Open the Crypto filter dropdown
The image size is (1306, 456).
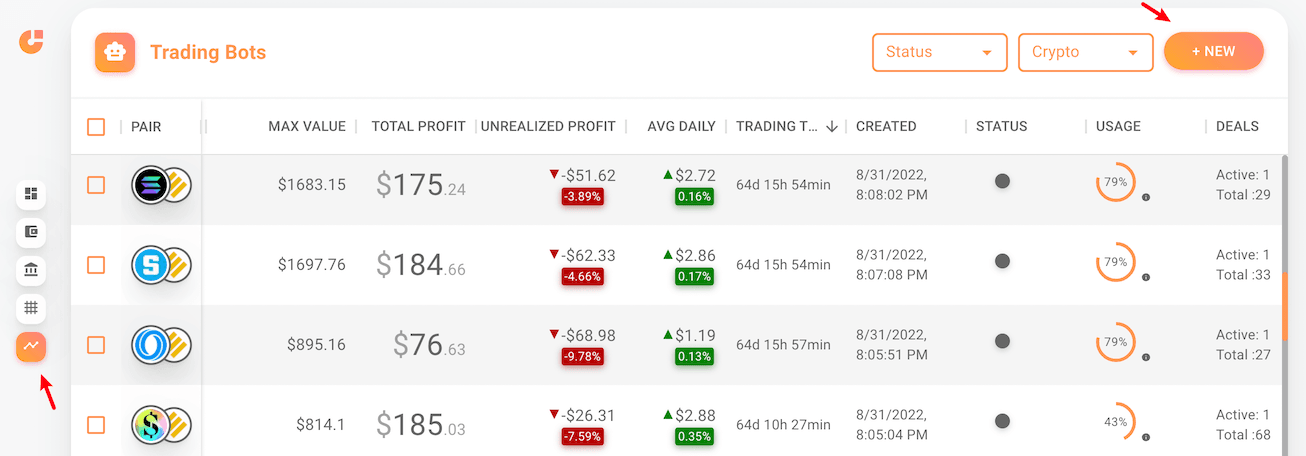[1085, 52]
